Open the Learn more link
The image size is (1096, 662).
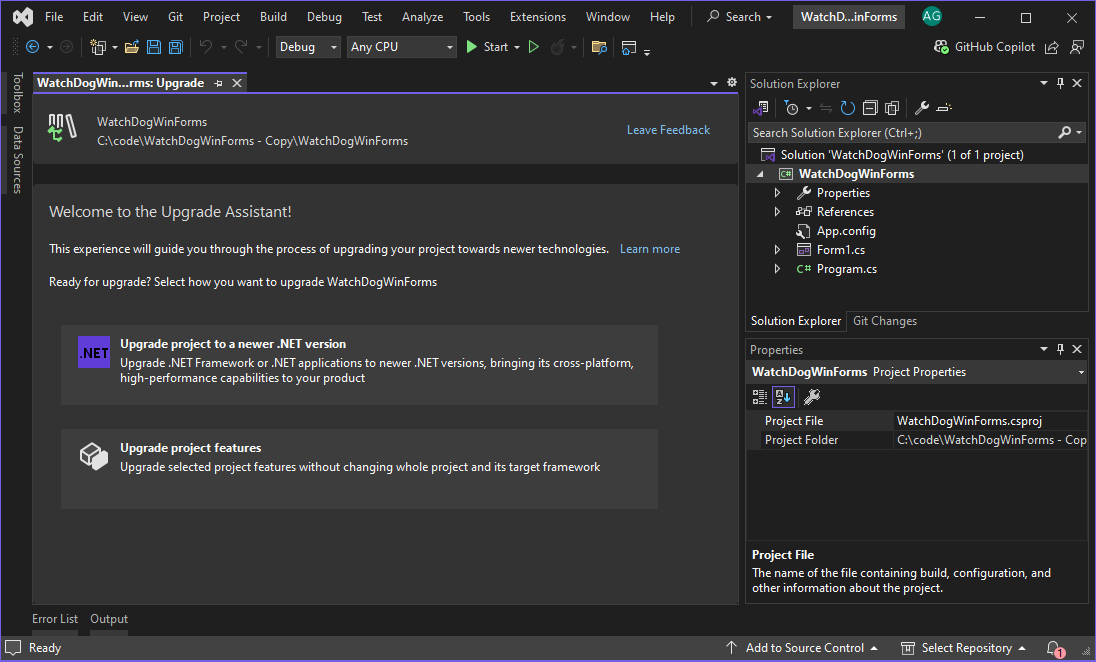[649, 248]
